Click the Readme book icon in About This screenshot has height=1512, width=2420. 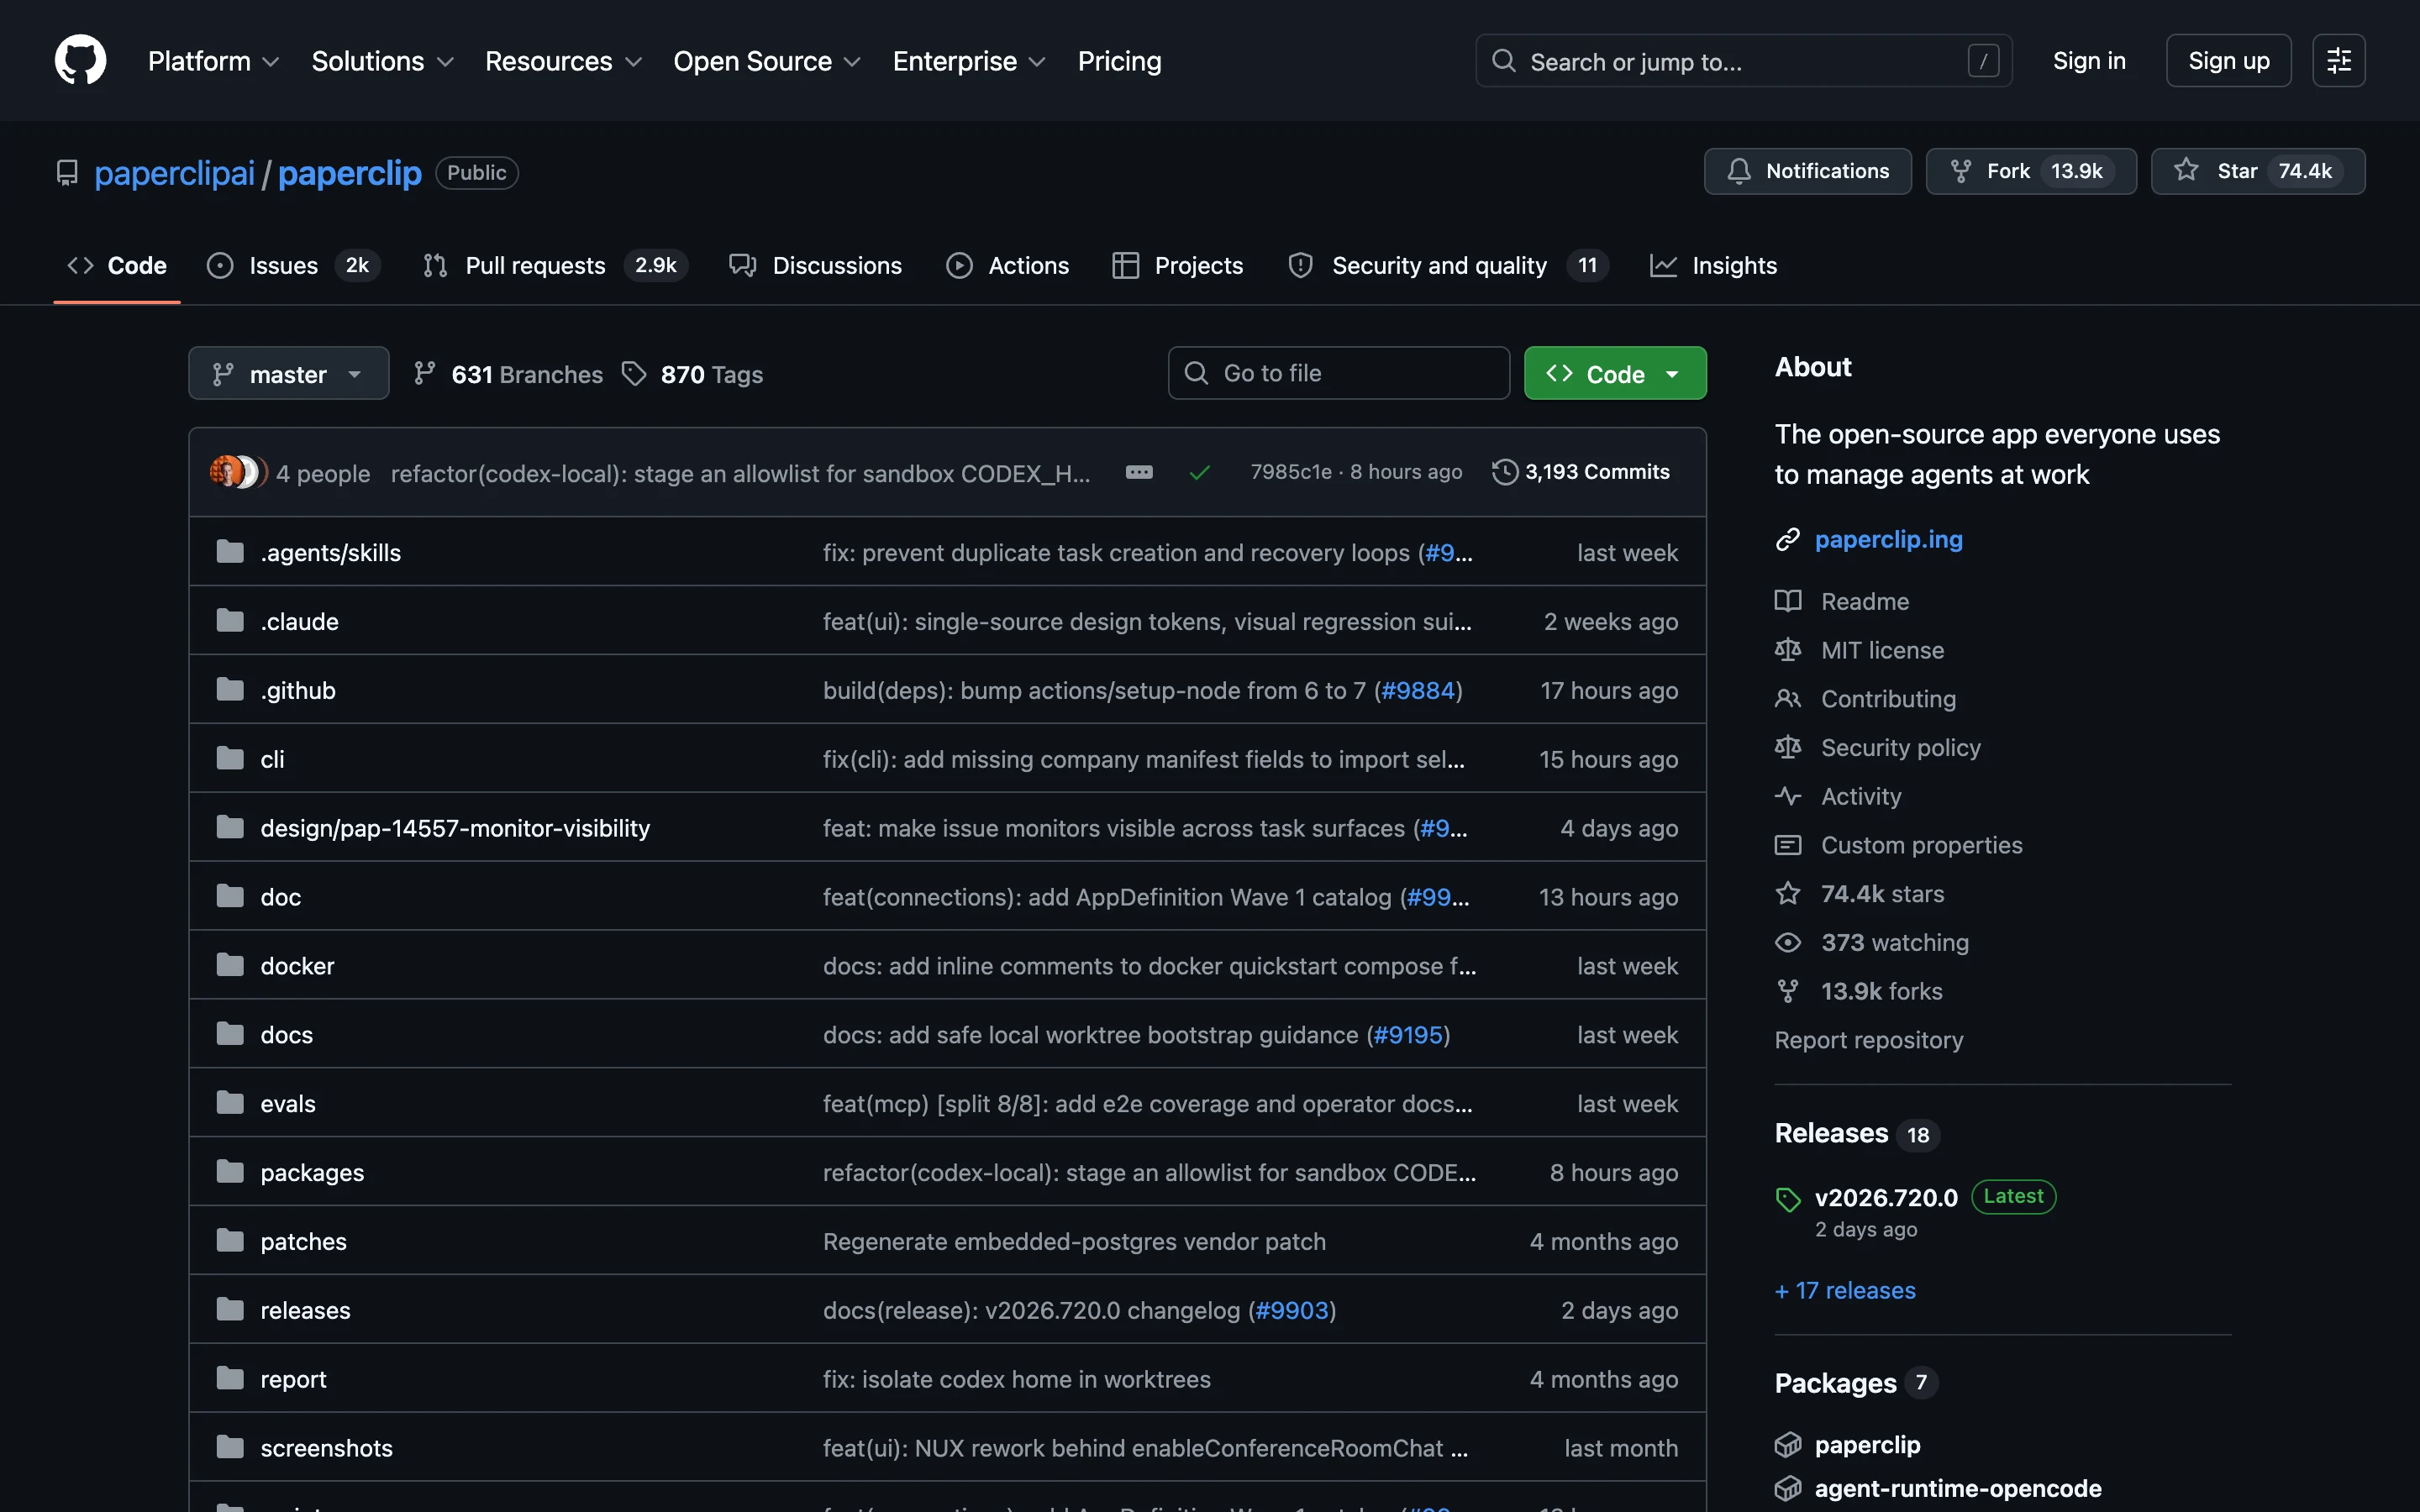pyautogui.click(x=1788, y=601)
